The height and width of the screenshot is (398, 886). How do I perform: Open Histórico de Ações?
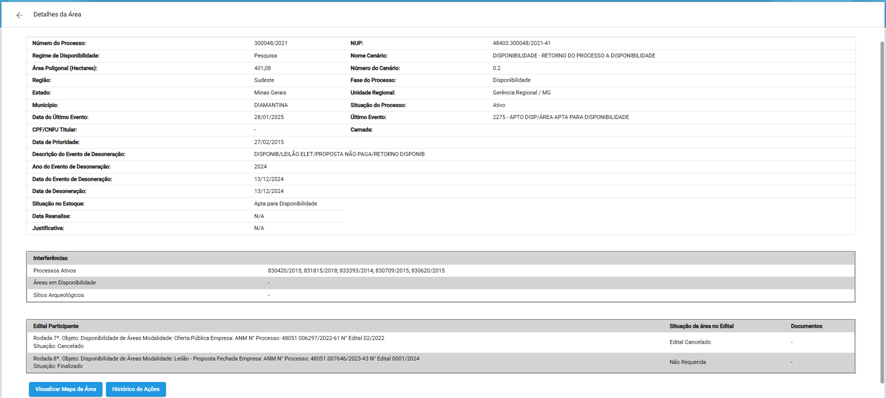[136, 390]
